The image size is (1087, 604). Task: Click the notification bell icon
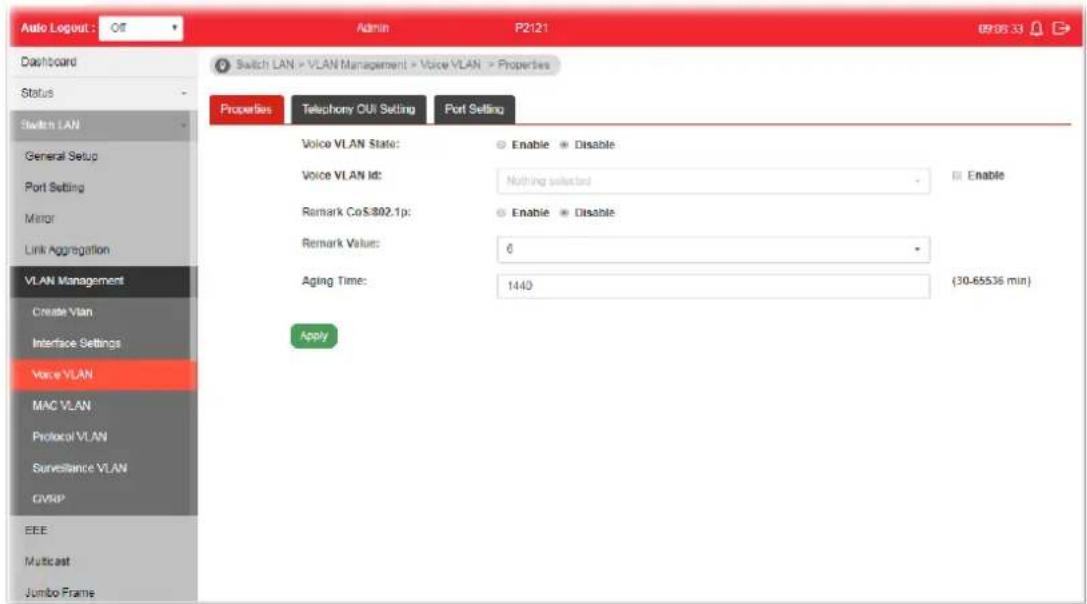point(1036,28)
